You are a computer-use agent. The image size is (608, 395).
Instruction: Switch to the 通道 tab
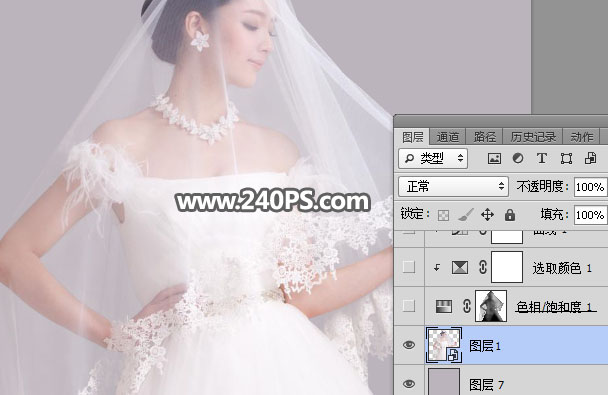pos(447,137)
